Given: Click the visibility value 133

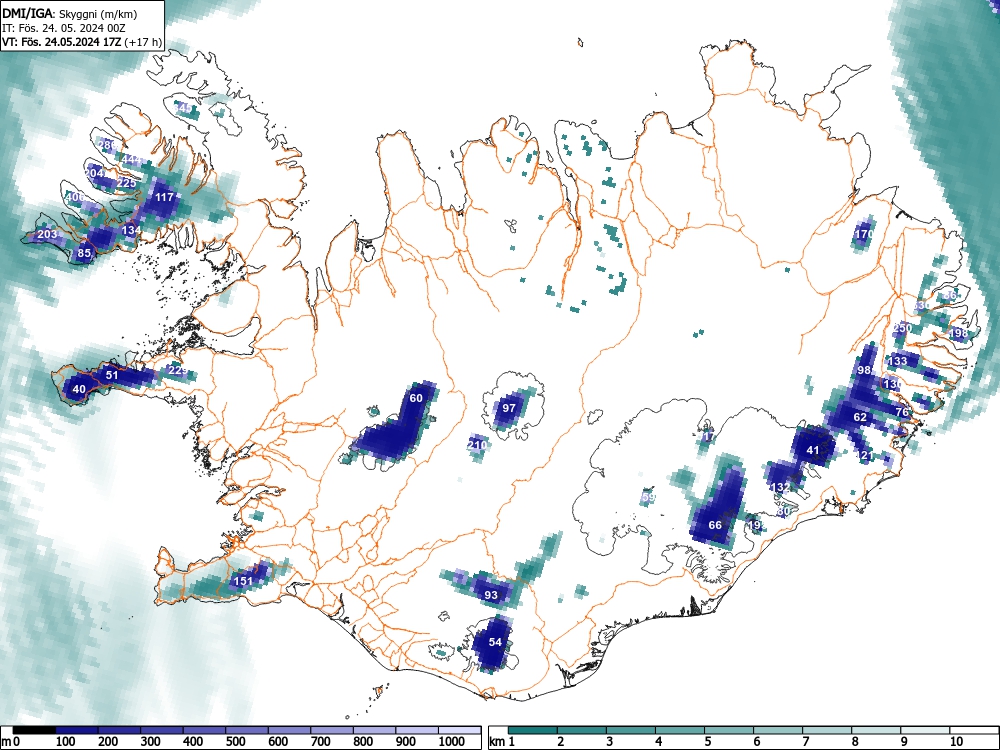Looking at the screenshot, I should (x=897, y=361).
